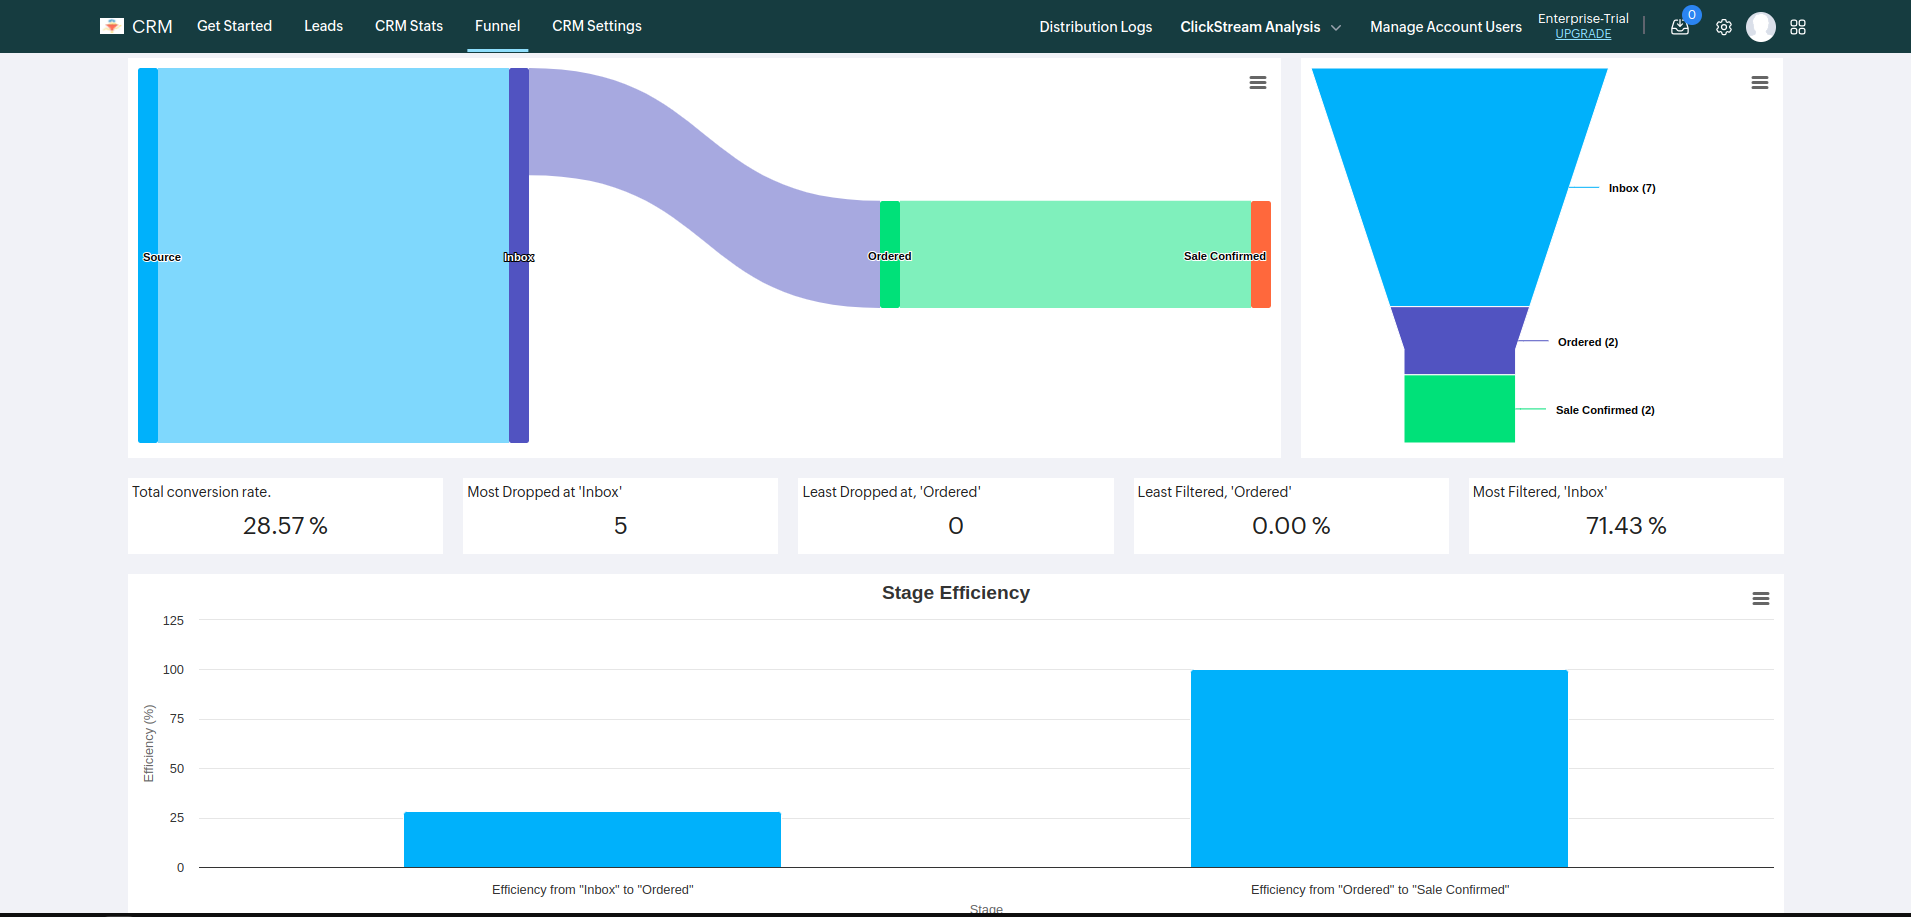Open the CRM Settings tab
The width and height of the screenshot is (1911, 917).
coord(597,26)
